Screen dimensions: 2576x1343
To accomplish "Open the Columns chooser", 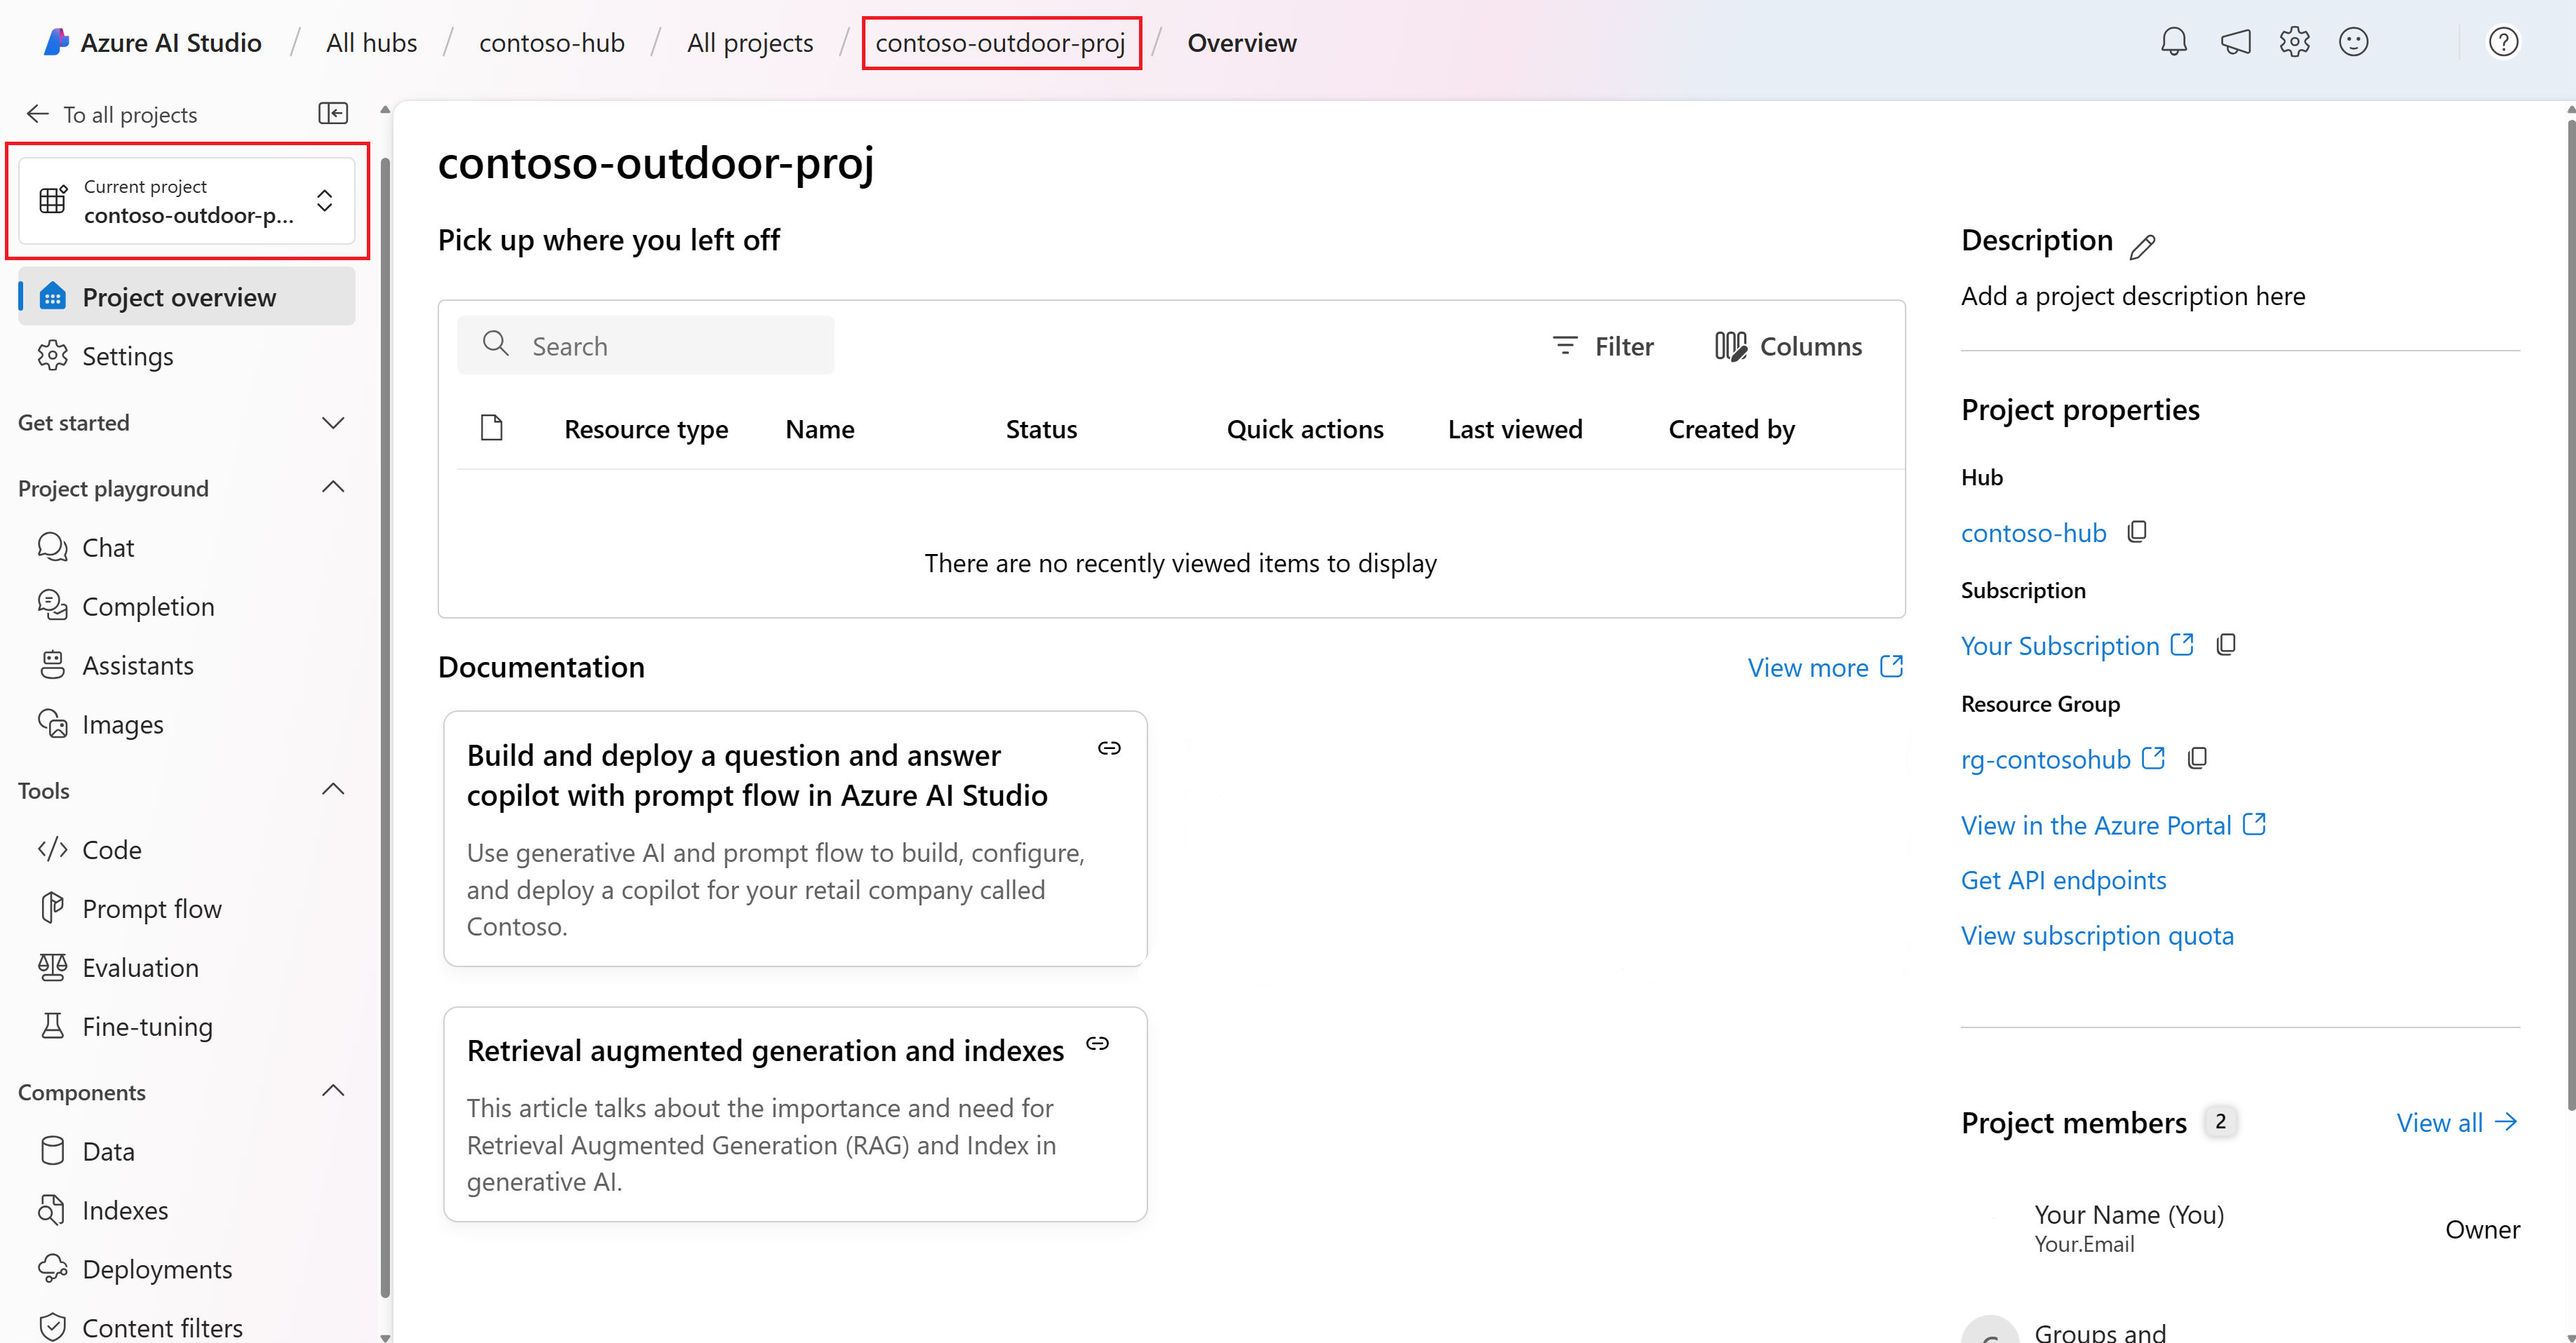I will (x=1788, y=346).
